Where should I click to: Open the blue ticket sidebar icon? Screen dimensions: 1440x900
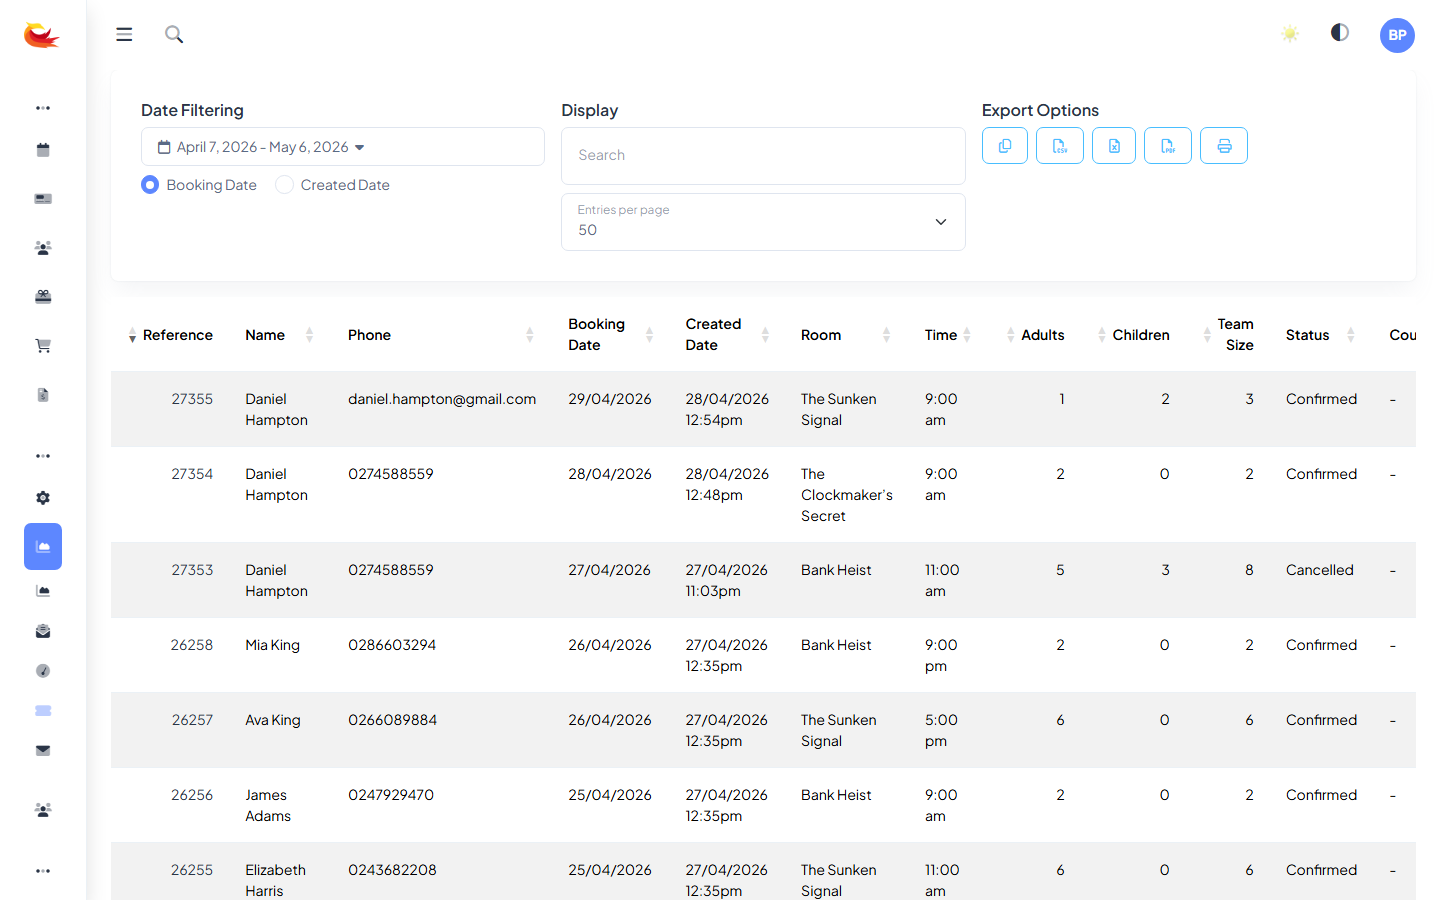[x=43, y=711]
